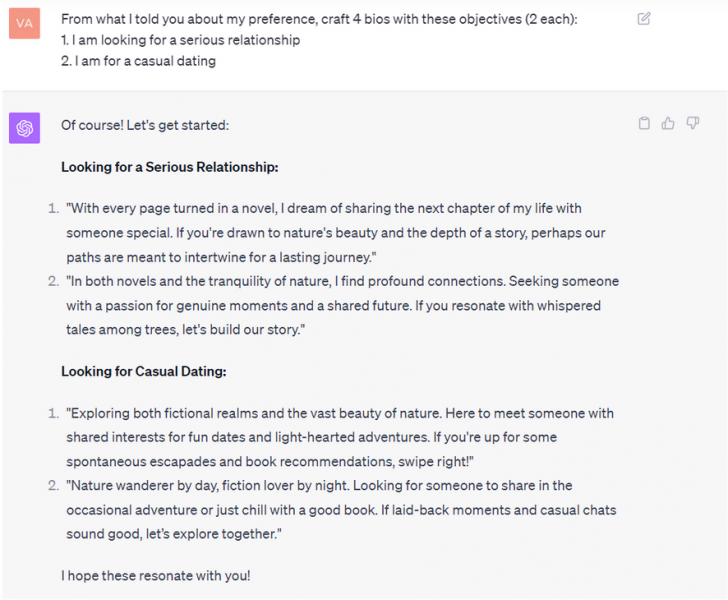Click the line "I am looking for a serious relationship"
This screenshot has width=728, height=600.
[x=186, y=40]
